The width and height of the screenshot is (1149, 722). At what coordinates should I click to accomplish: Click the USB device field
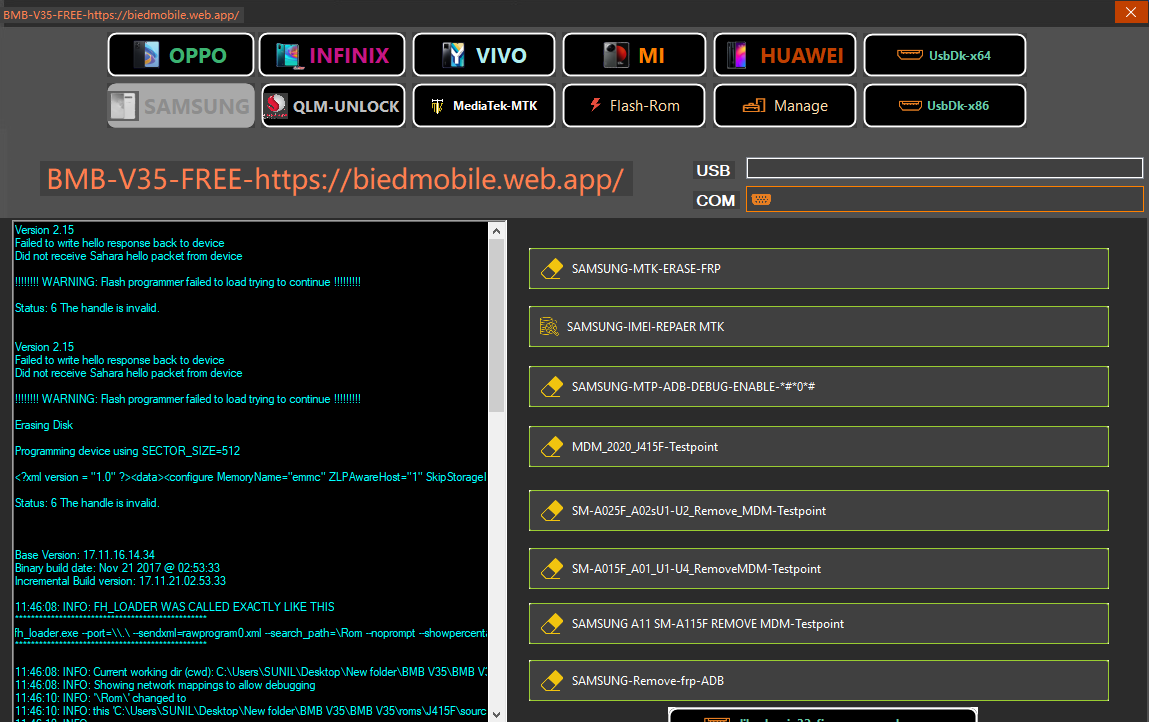point(945,168)
